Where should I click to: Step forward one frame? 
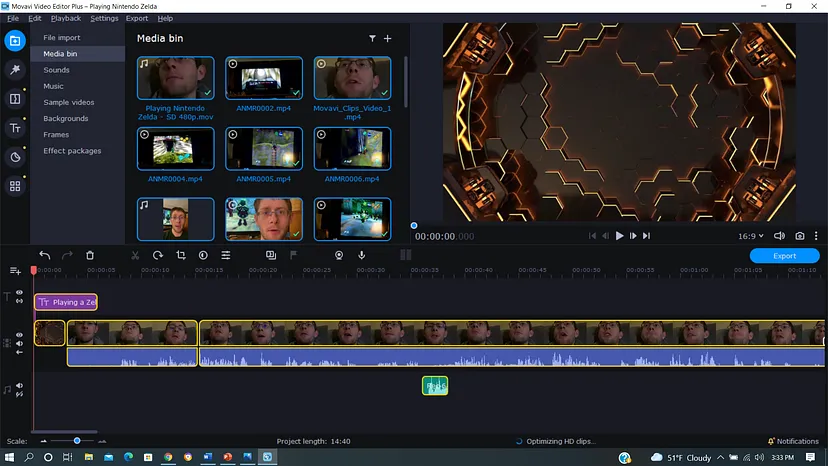(633, 236)
